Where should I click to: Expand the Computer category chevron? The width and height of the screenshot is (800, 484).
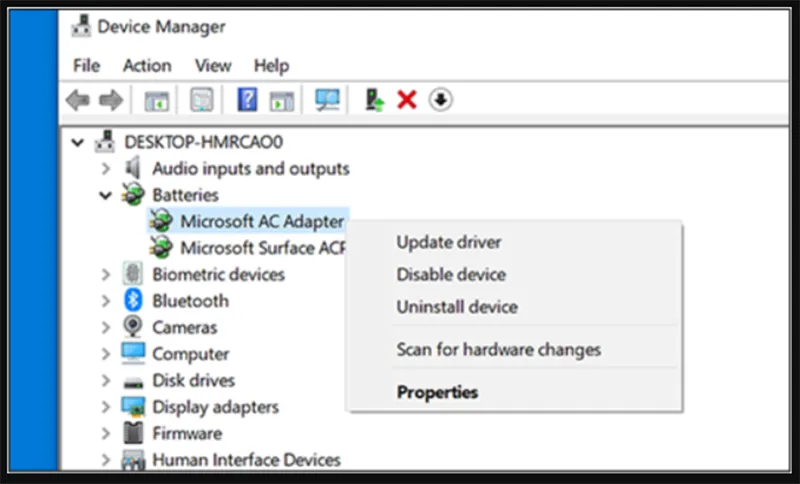click(106, 354)
